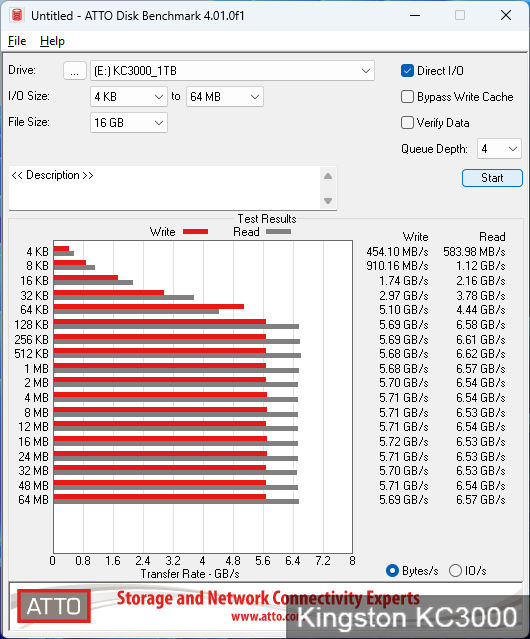
Task: Enable the Verify Data checkbox
Action: tap(407, 123)
